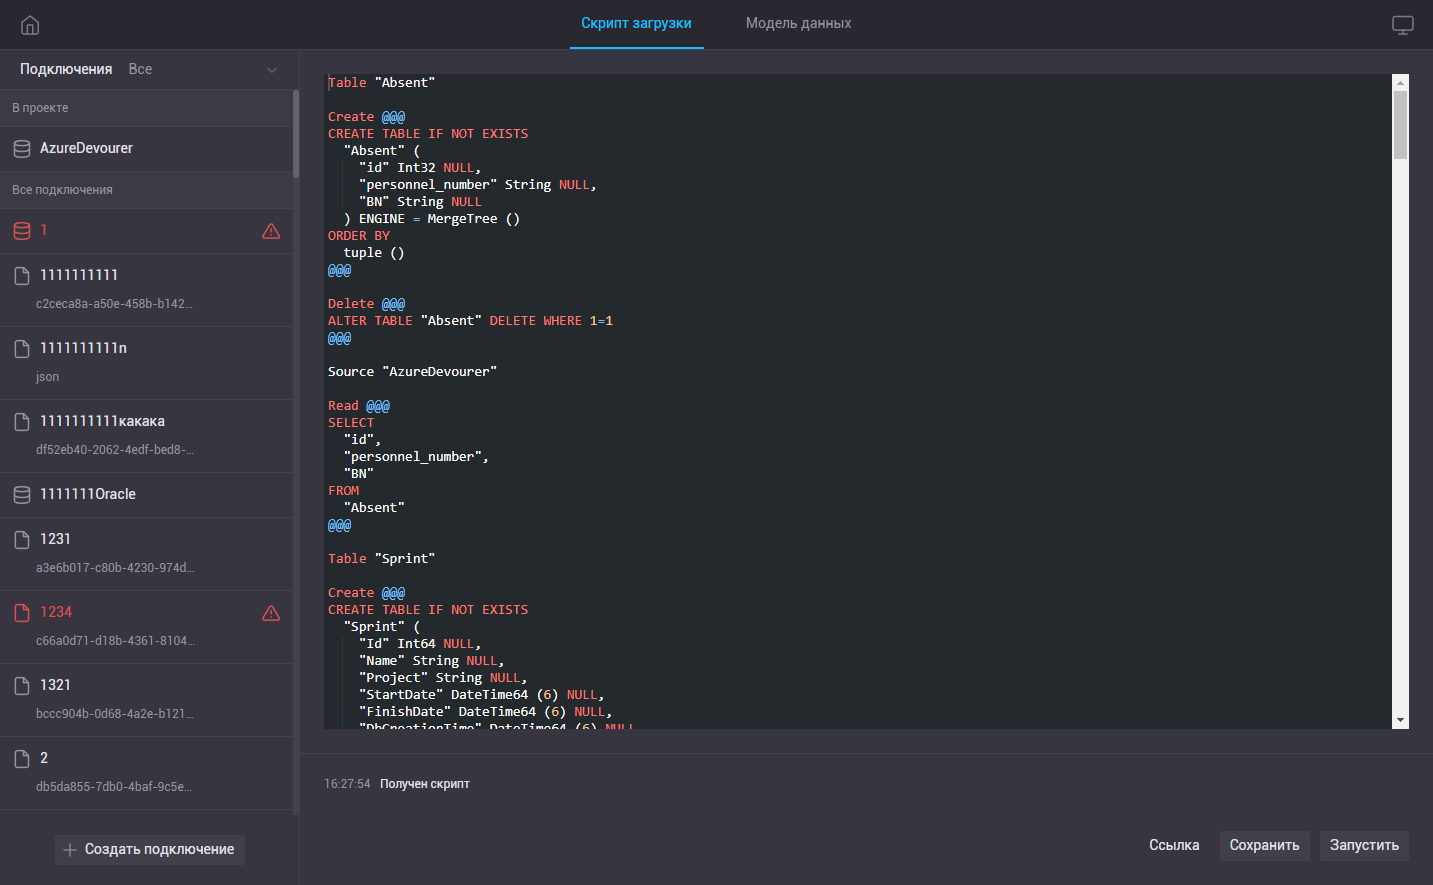This screenshot has width=1433, height=885.
Task: Click the red database icon for connection 1
Action: 22,231
